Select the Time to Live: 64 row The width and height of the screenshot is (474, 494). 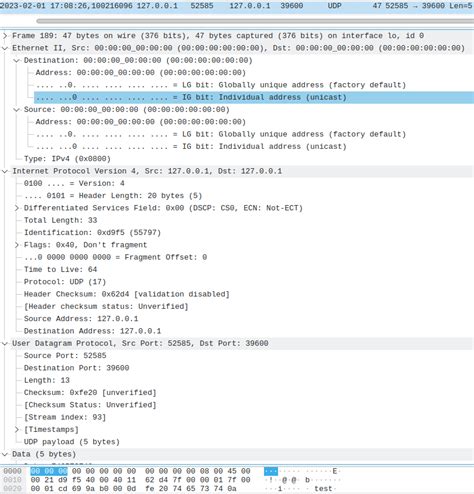coord(60,269)
